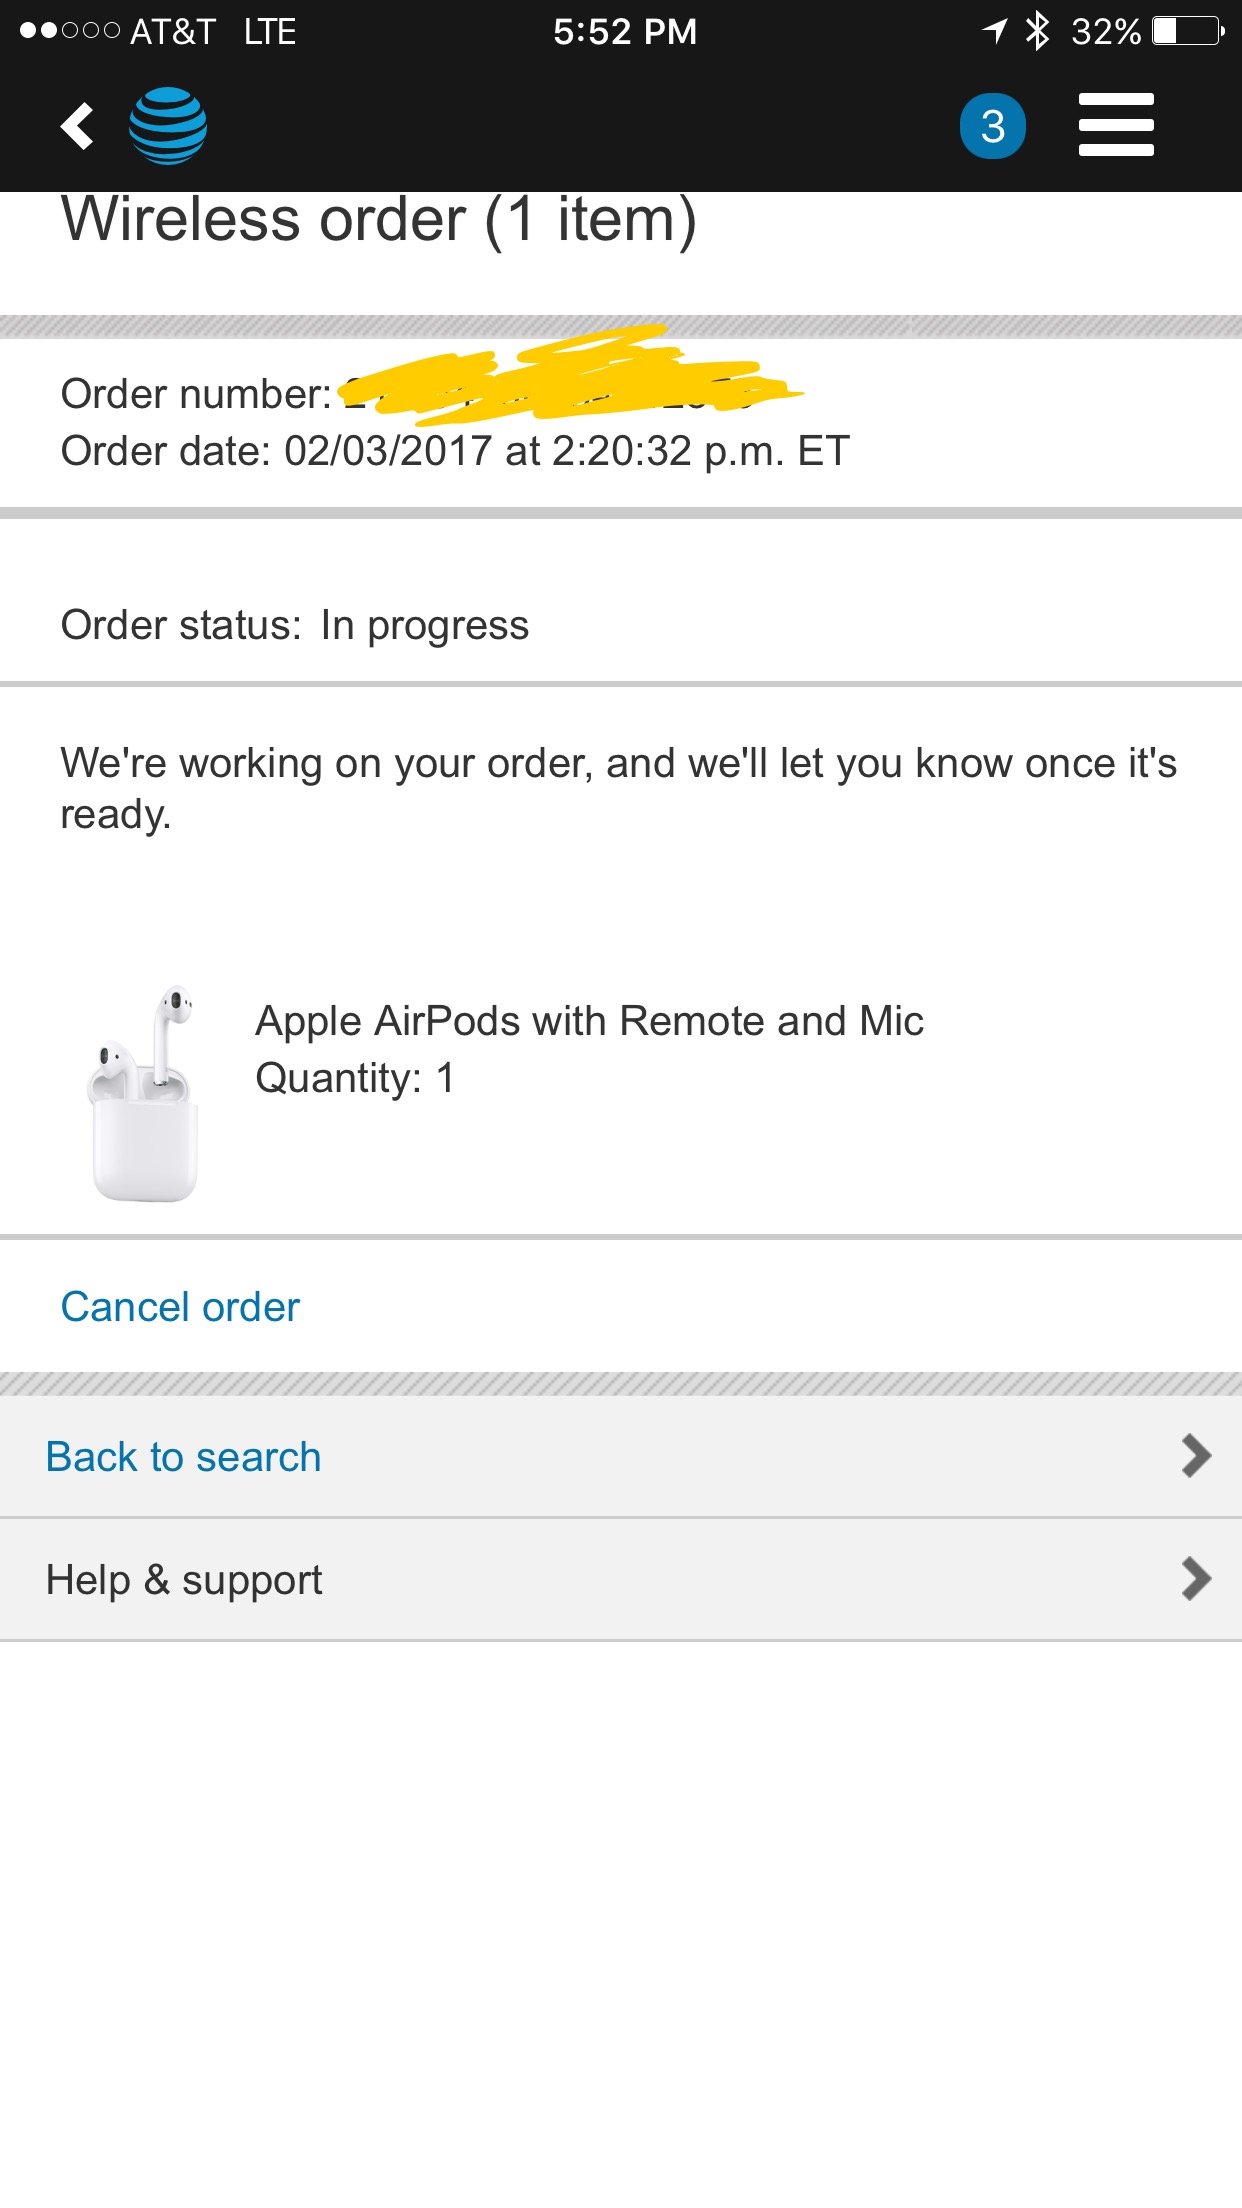Tap the location services arrow icon

pyautogui.click(x=994, y=31)
